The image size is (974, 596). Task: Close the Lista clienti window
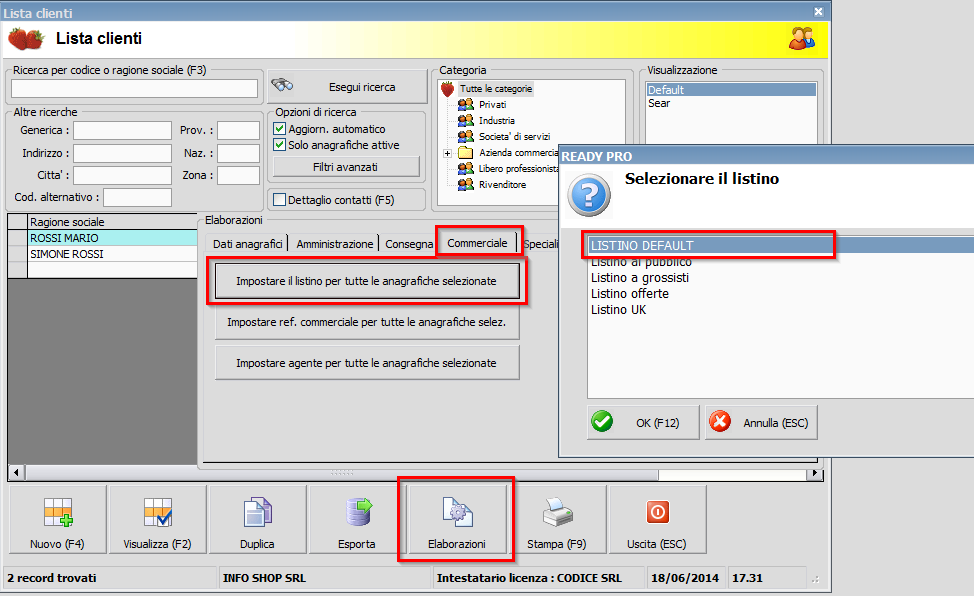click(818, 12)
